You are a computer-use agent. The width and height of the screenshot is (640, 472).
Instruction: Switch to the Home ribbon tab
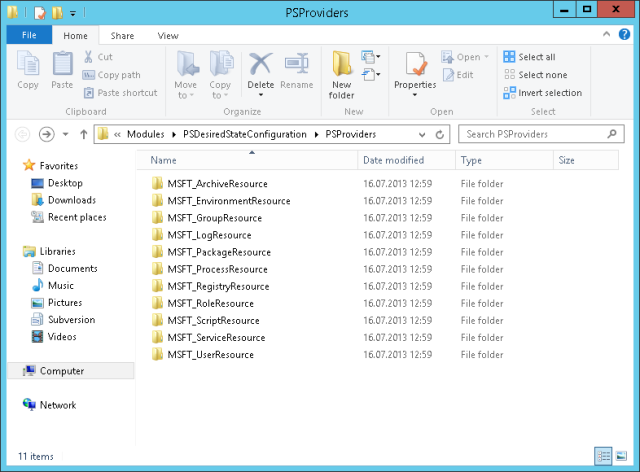click(x=75, y=36)
